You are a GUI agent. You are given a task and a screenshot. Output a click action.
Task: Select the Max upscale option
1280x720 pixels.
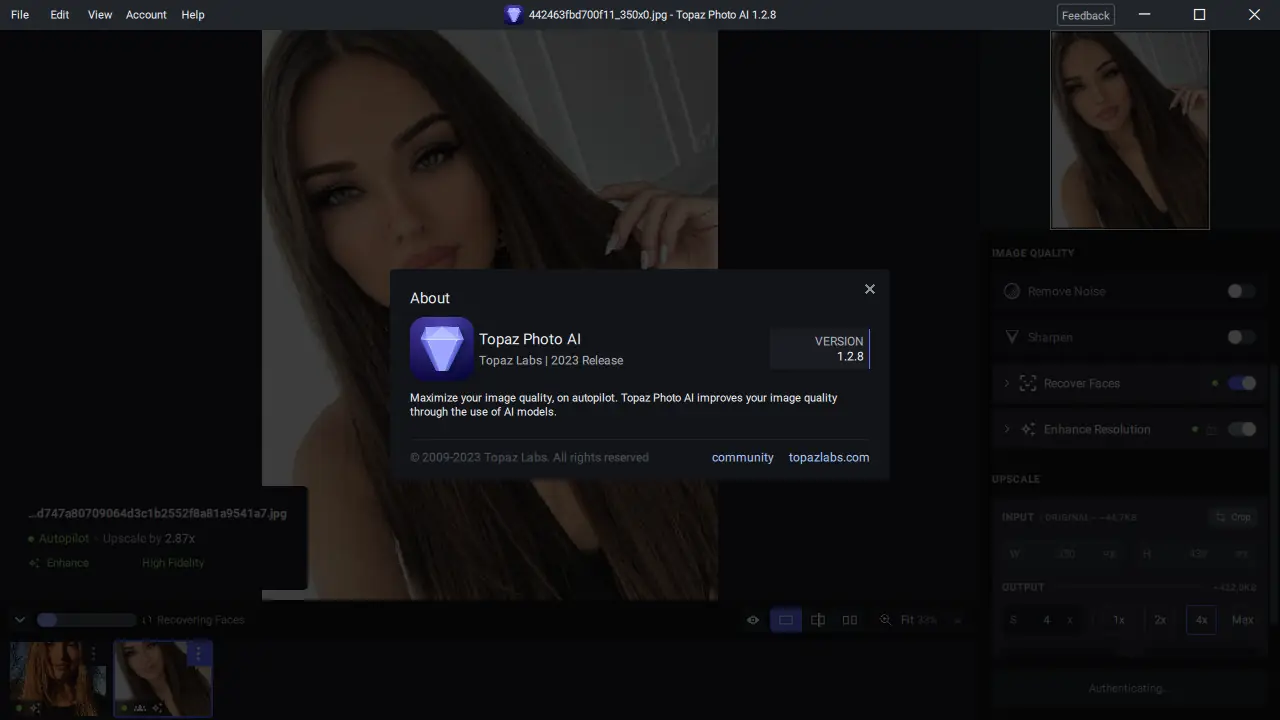click(1243, 620)
